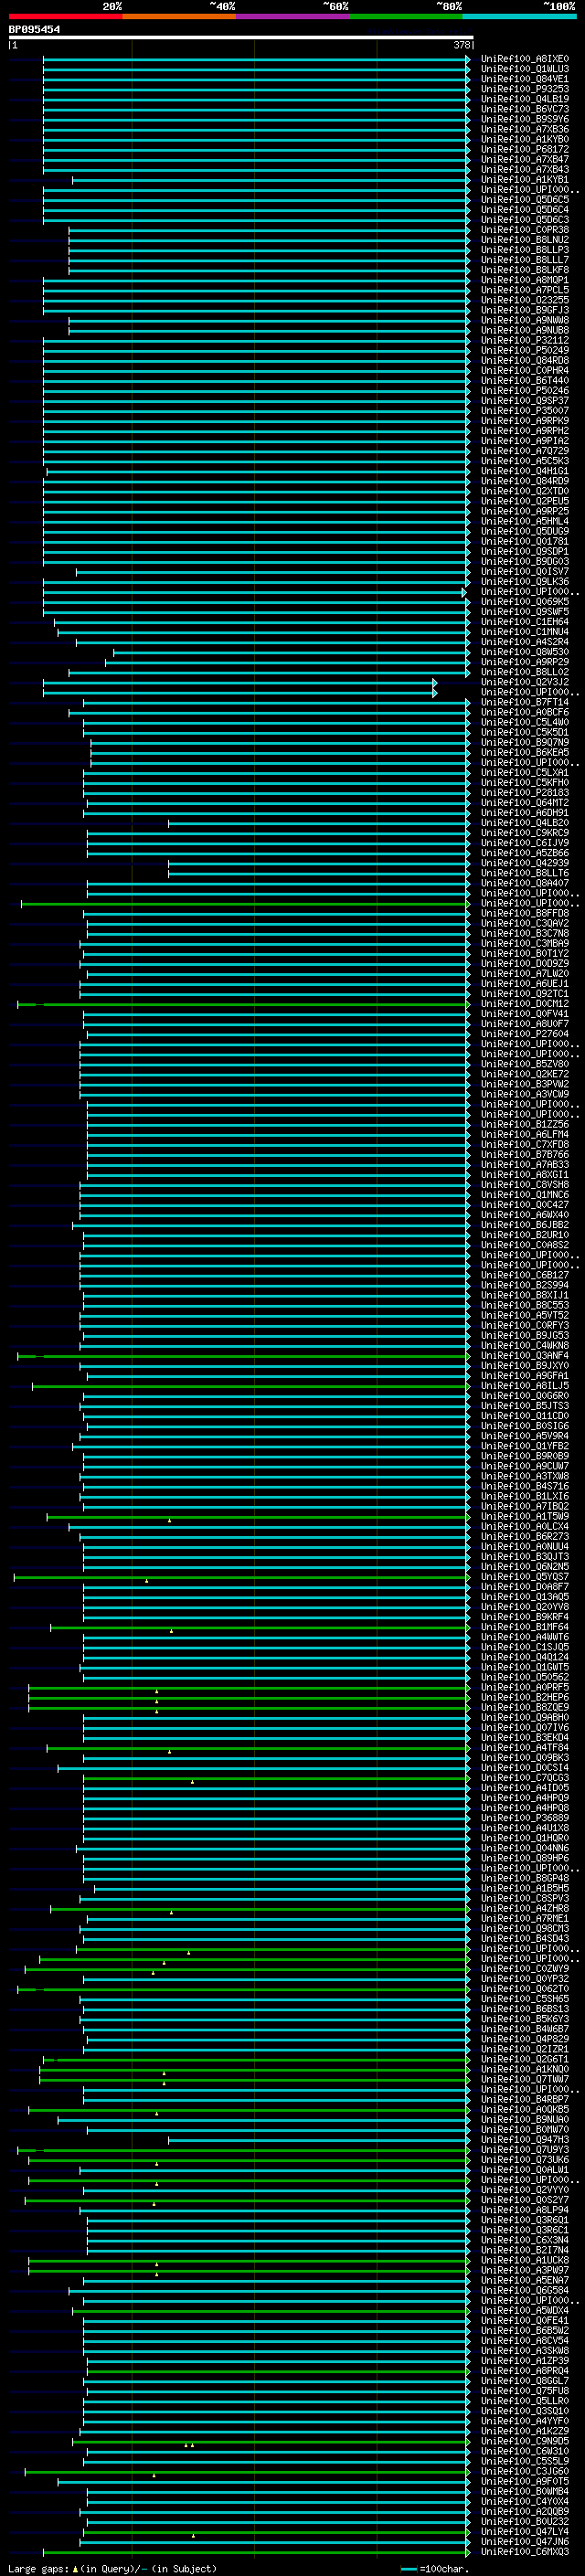Click the purple ~60% identity legend segment

pyautogui.click(x=292, y=16)
